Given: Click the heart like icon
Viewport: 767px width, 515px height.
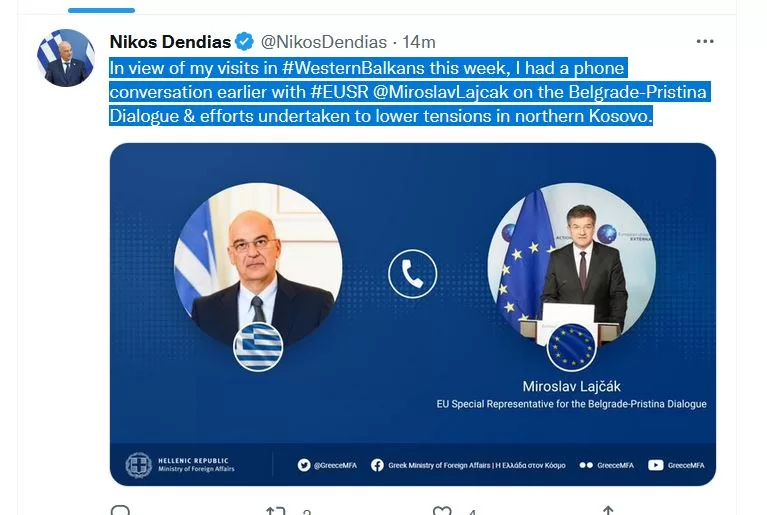Looking at the screenshot, I should 442,511.
